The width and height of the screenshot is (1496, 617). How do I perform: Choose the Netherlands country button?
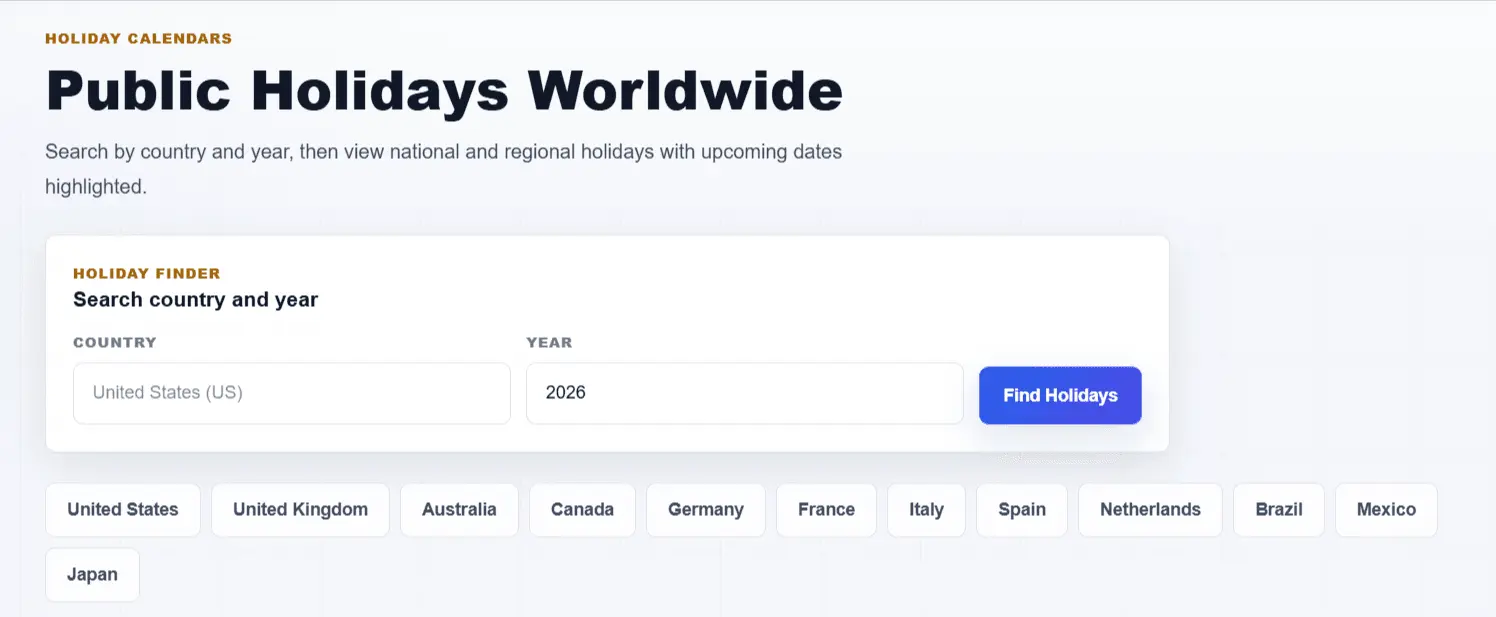click(x=1150, y=510)
